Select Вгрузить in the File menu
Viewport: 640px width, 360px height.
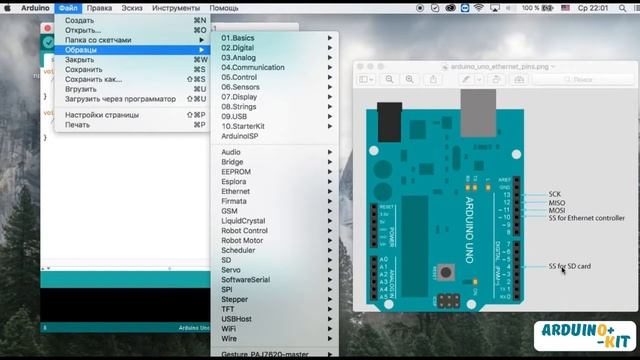[132, 89]
